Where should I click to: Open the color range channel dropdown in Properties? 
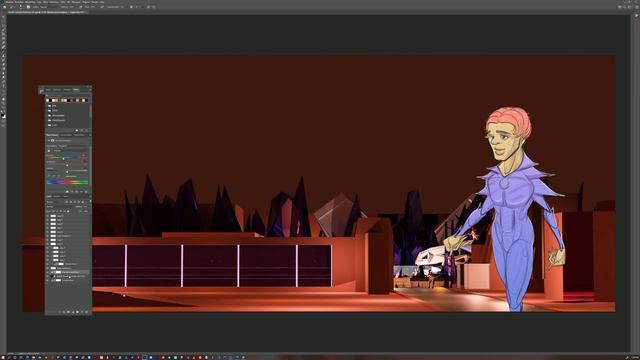coord(70,151)
